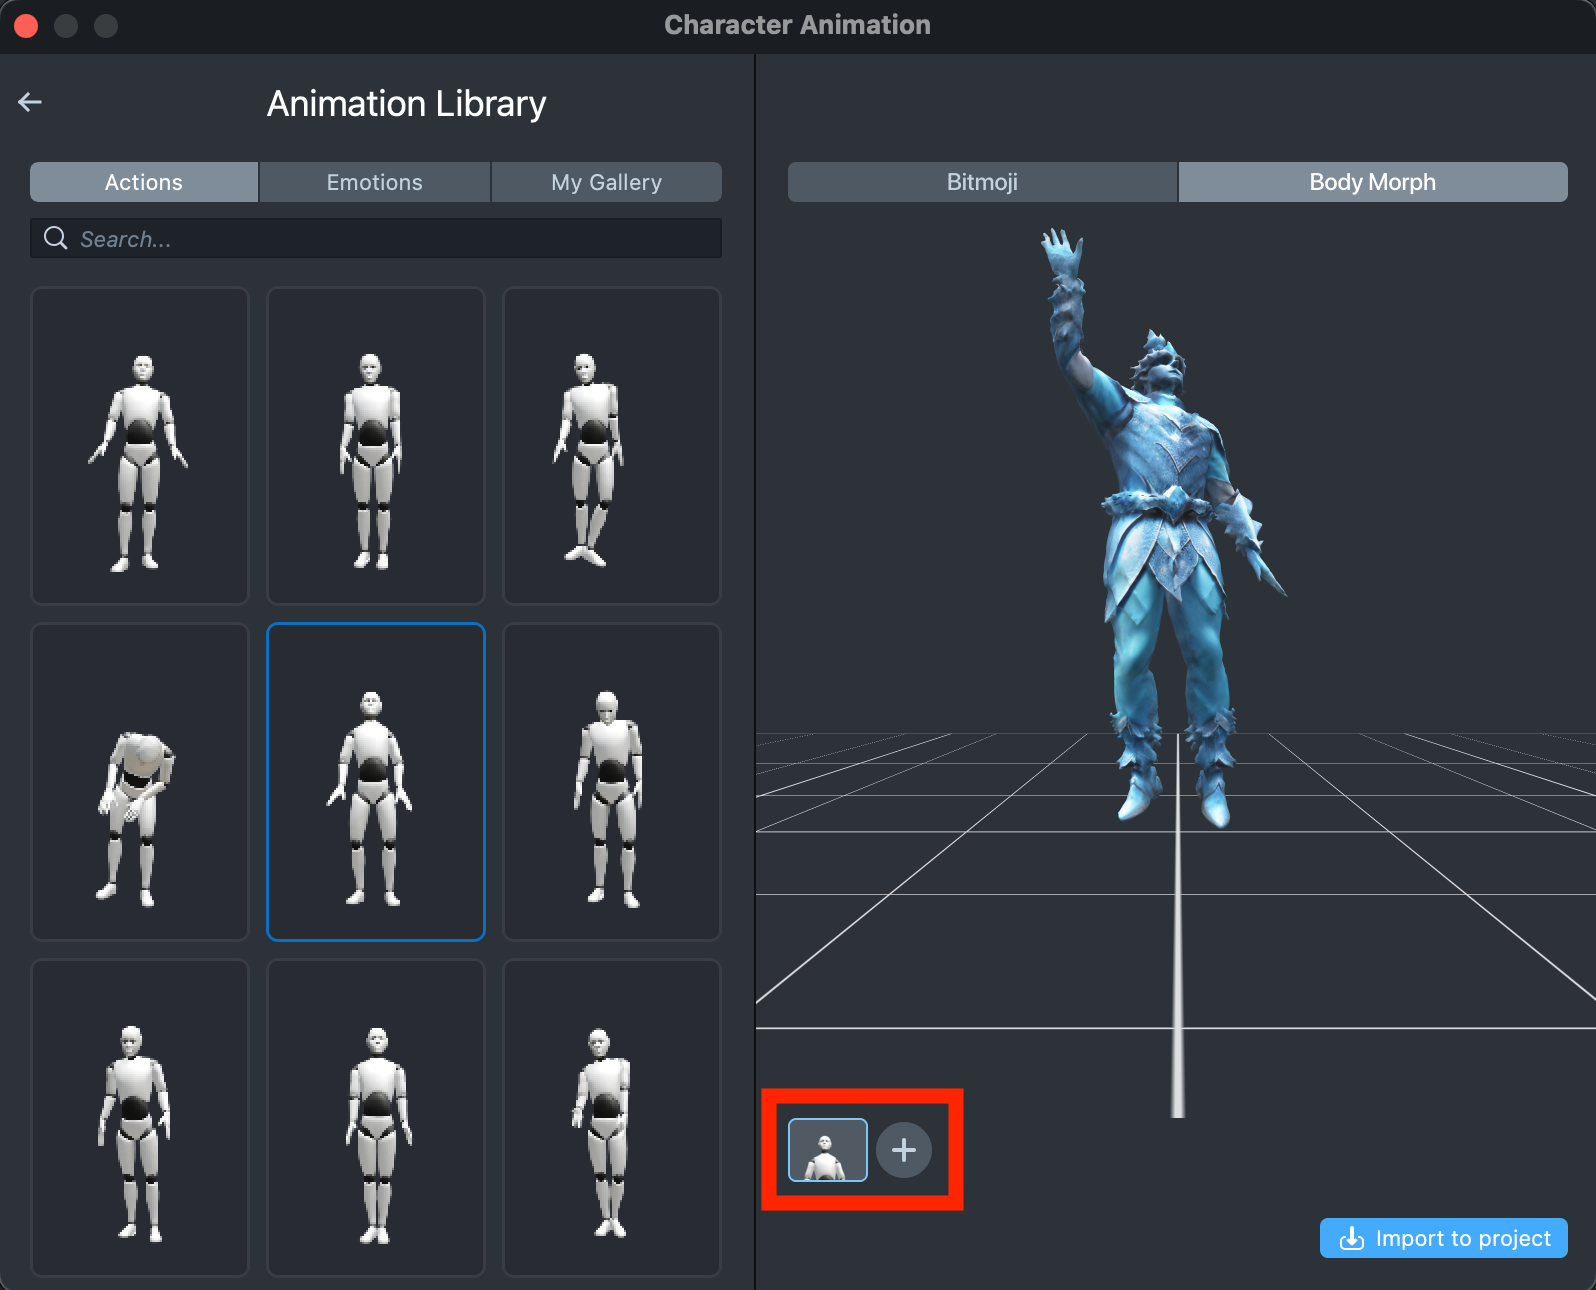Choose the middle row right animation

click(611, 782)
